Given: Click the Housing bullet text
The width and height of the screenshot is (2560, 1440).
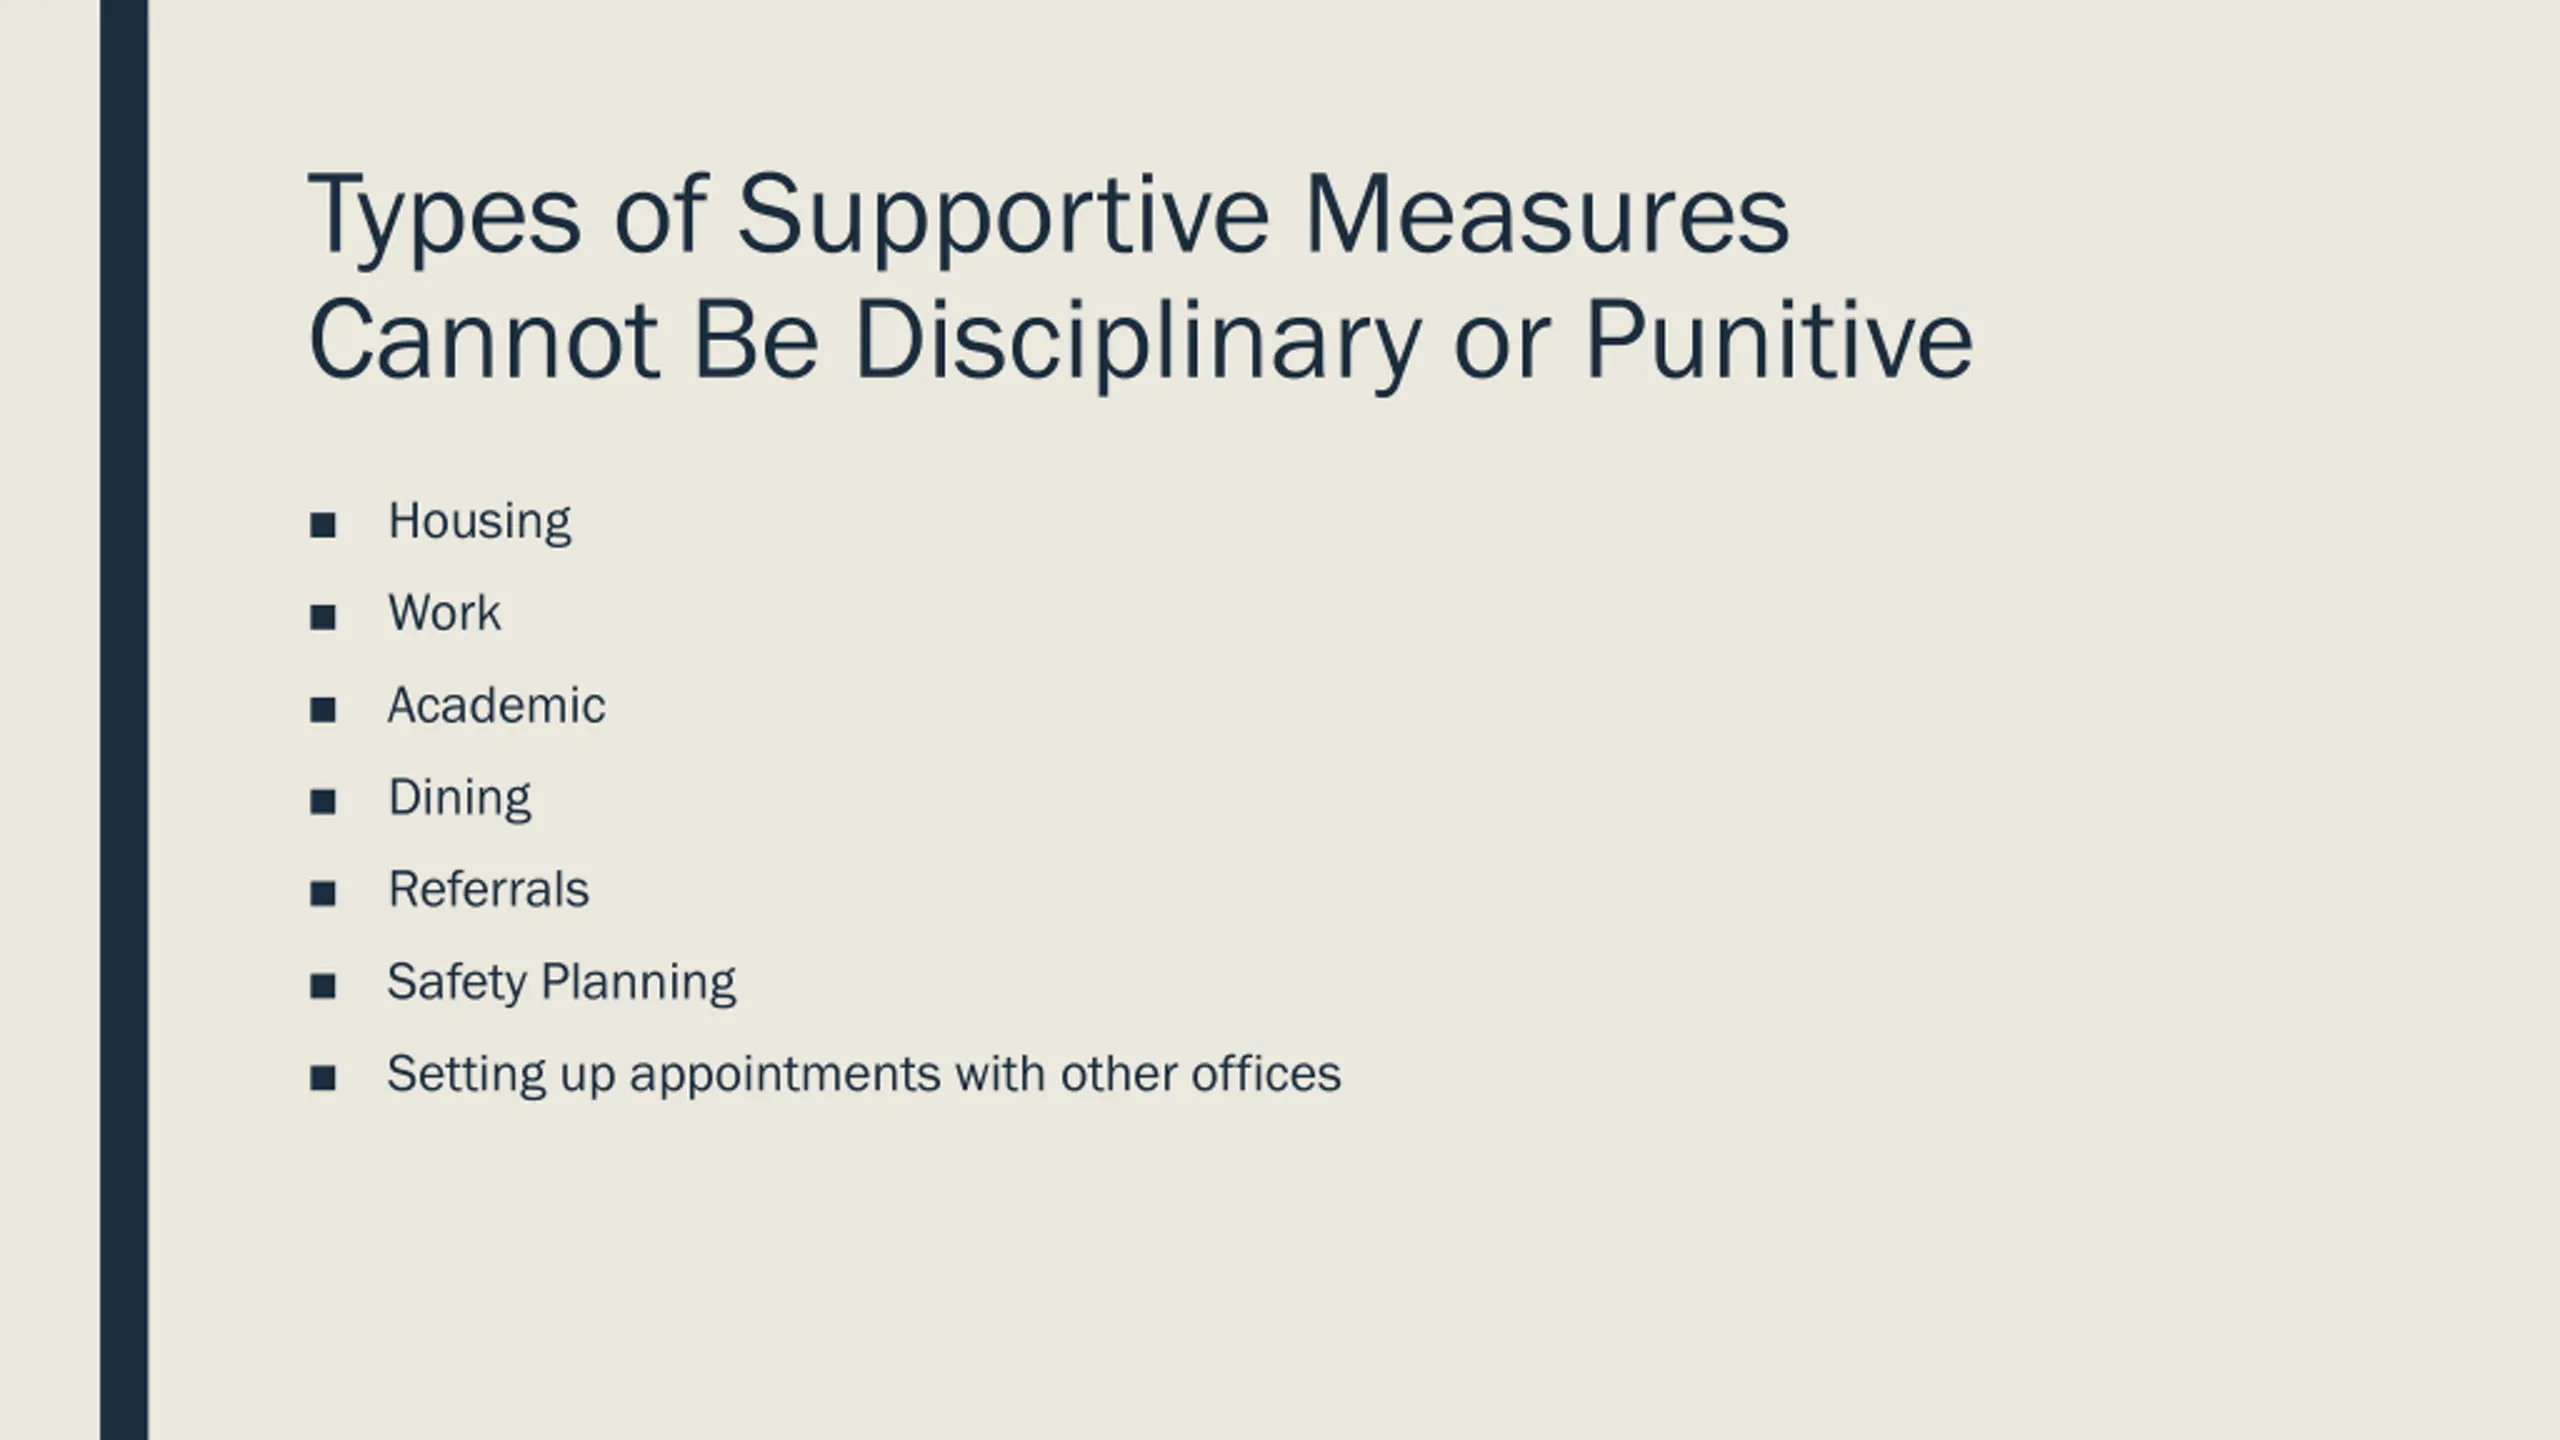Looking at the screenshot, I should 479,522.
